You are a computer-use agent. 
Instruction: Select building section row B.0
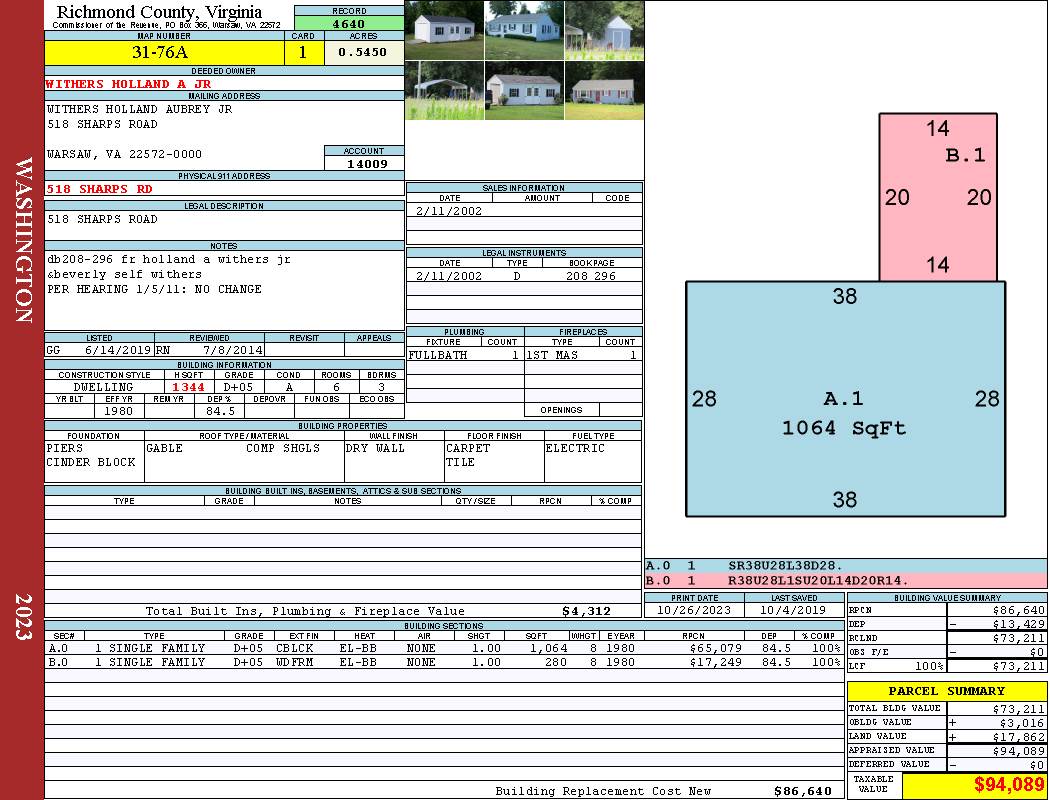click(445, 662)
